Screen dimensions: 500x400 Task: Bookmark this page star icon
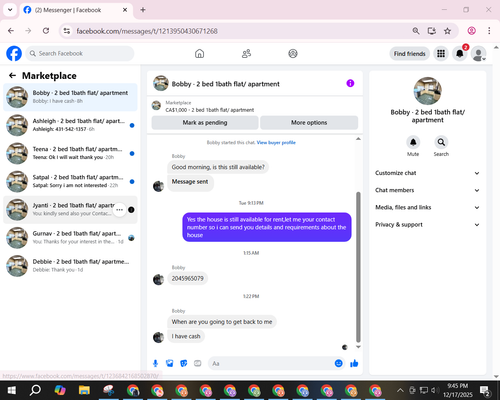click(447, 31)
